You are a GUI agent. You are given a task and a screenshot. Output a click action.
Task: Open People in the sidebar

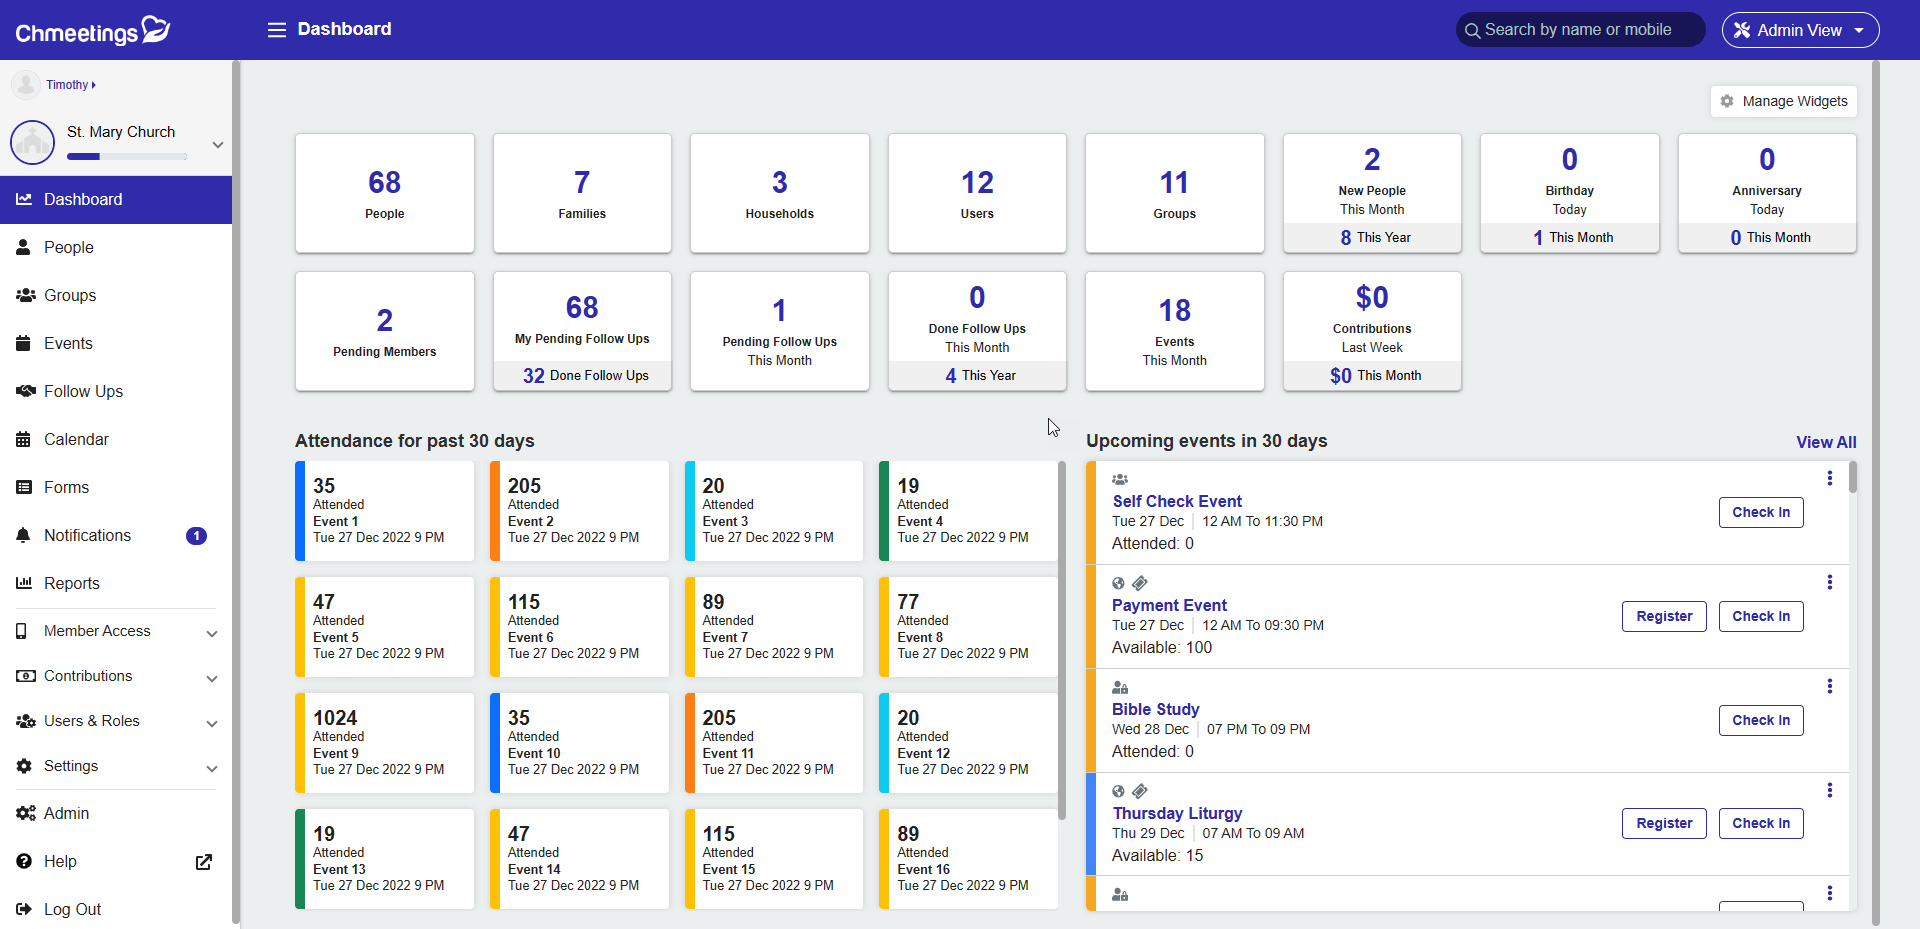[x=116, y=248]
